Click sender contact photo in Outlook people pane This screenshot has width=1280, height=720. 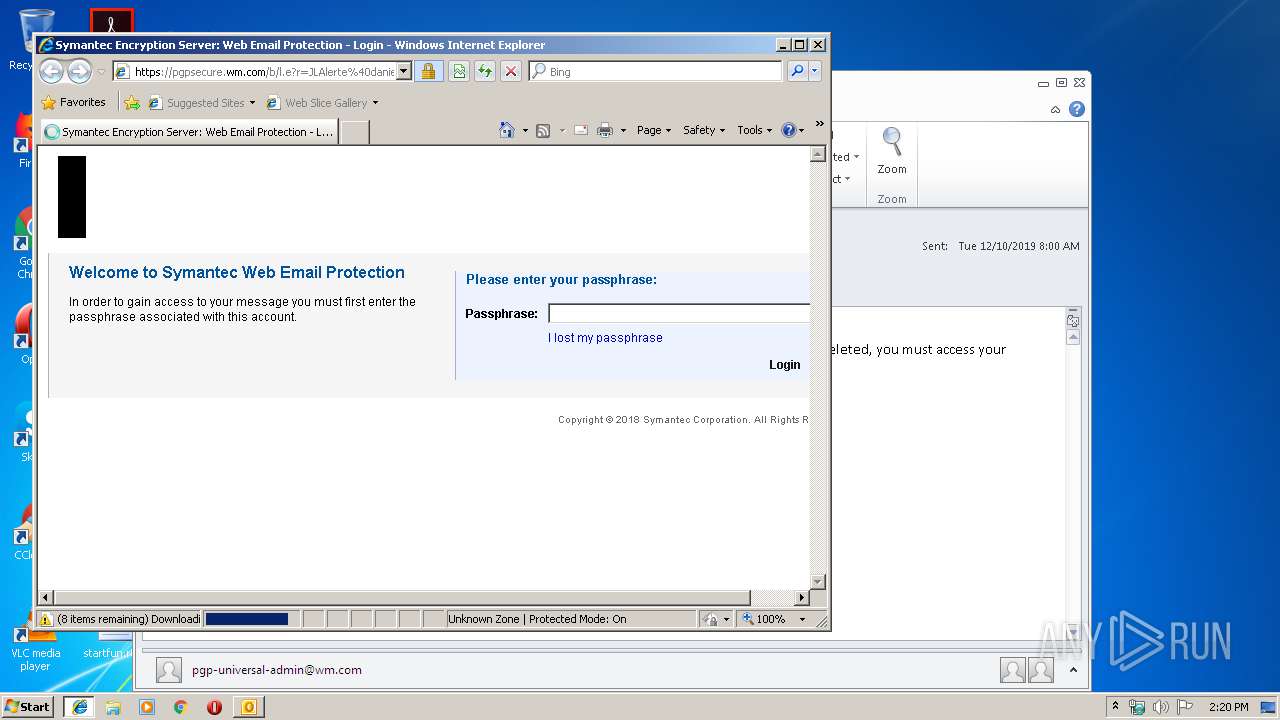point(169,670)
